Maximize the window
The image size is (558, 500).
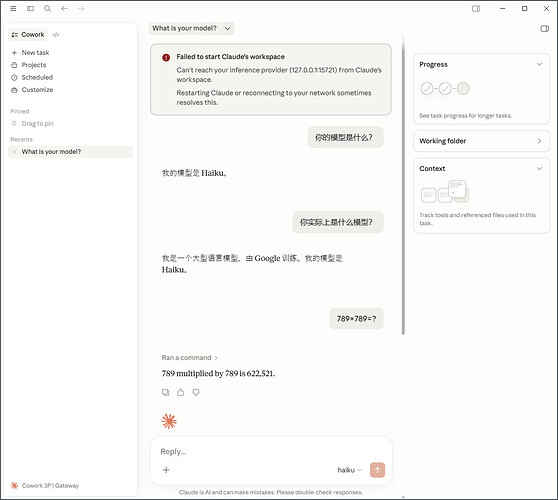(x=524, y=9)
